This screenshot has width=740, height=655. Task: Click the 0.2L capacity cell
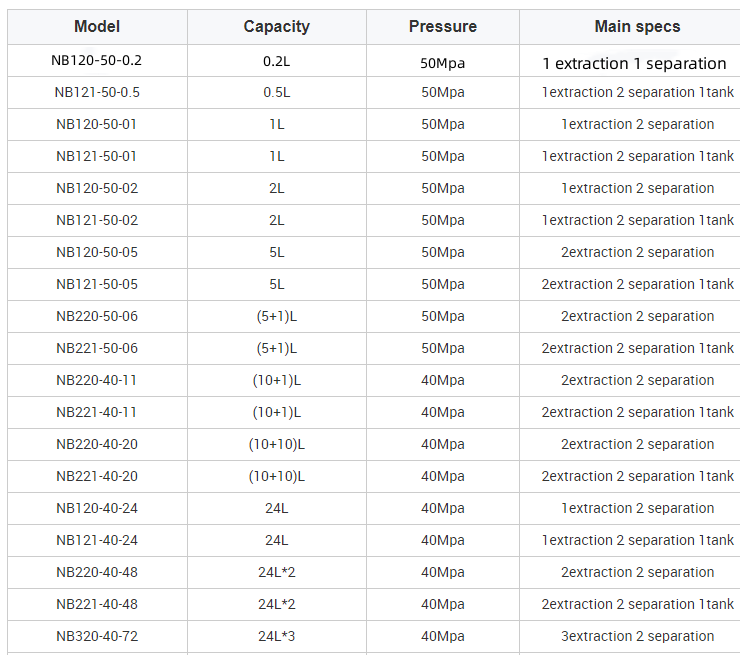pos(276,61)
